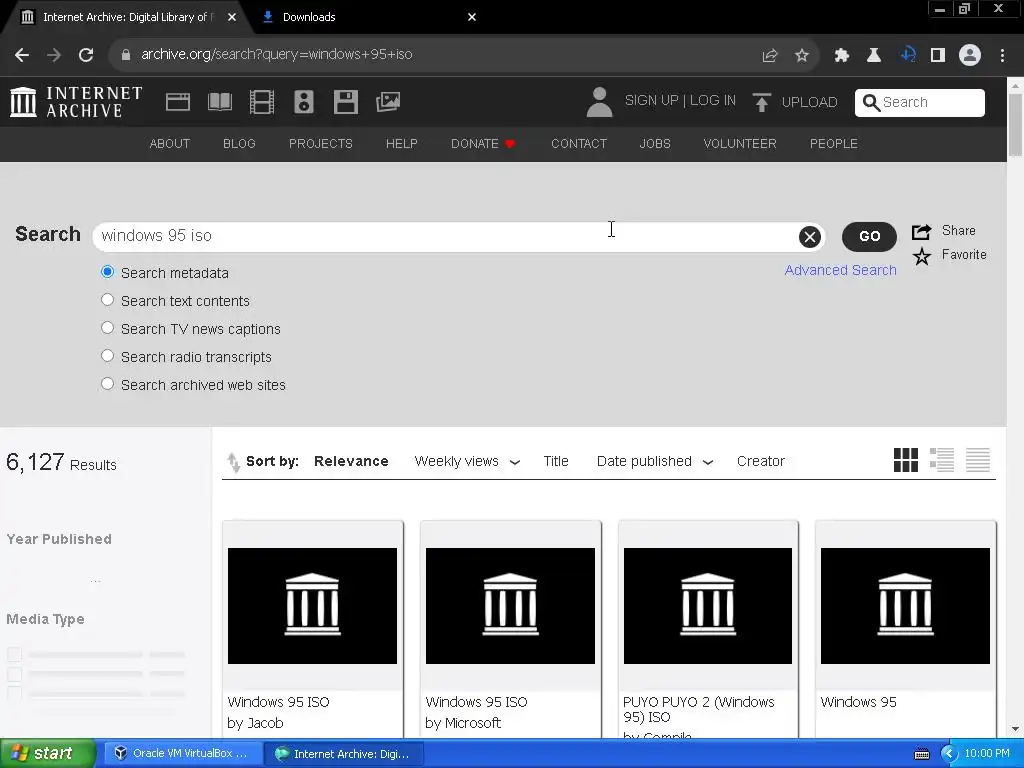Click the top-right site Search box
This screenshot has width=1024, height=768.
(x=920, y=103)
